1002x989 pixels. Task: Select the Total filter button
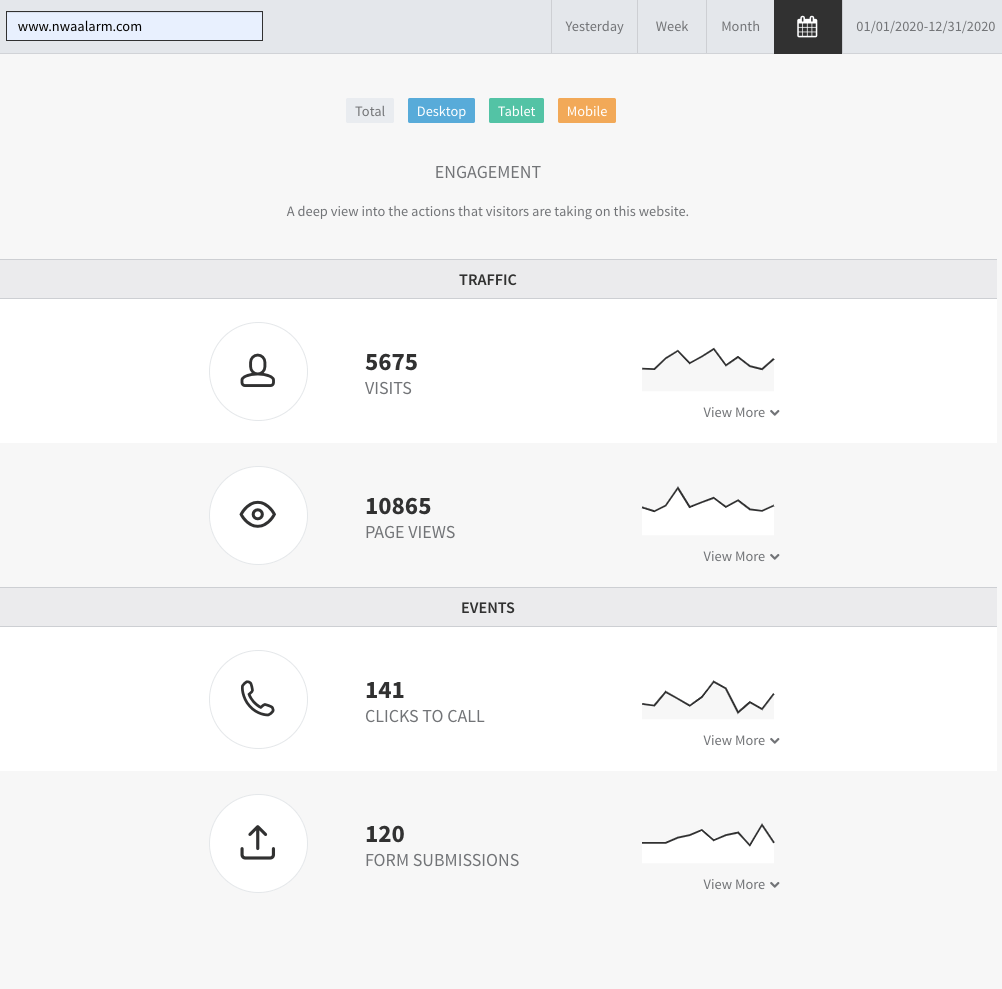pos(370,111)
